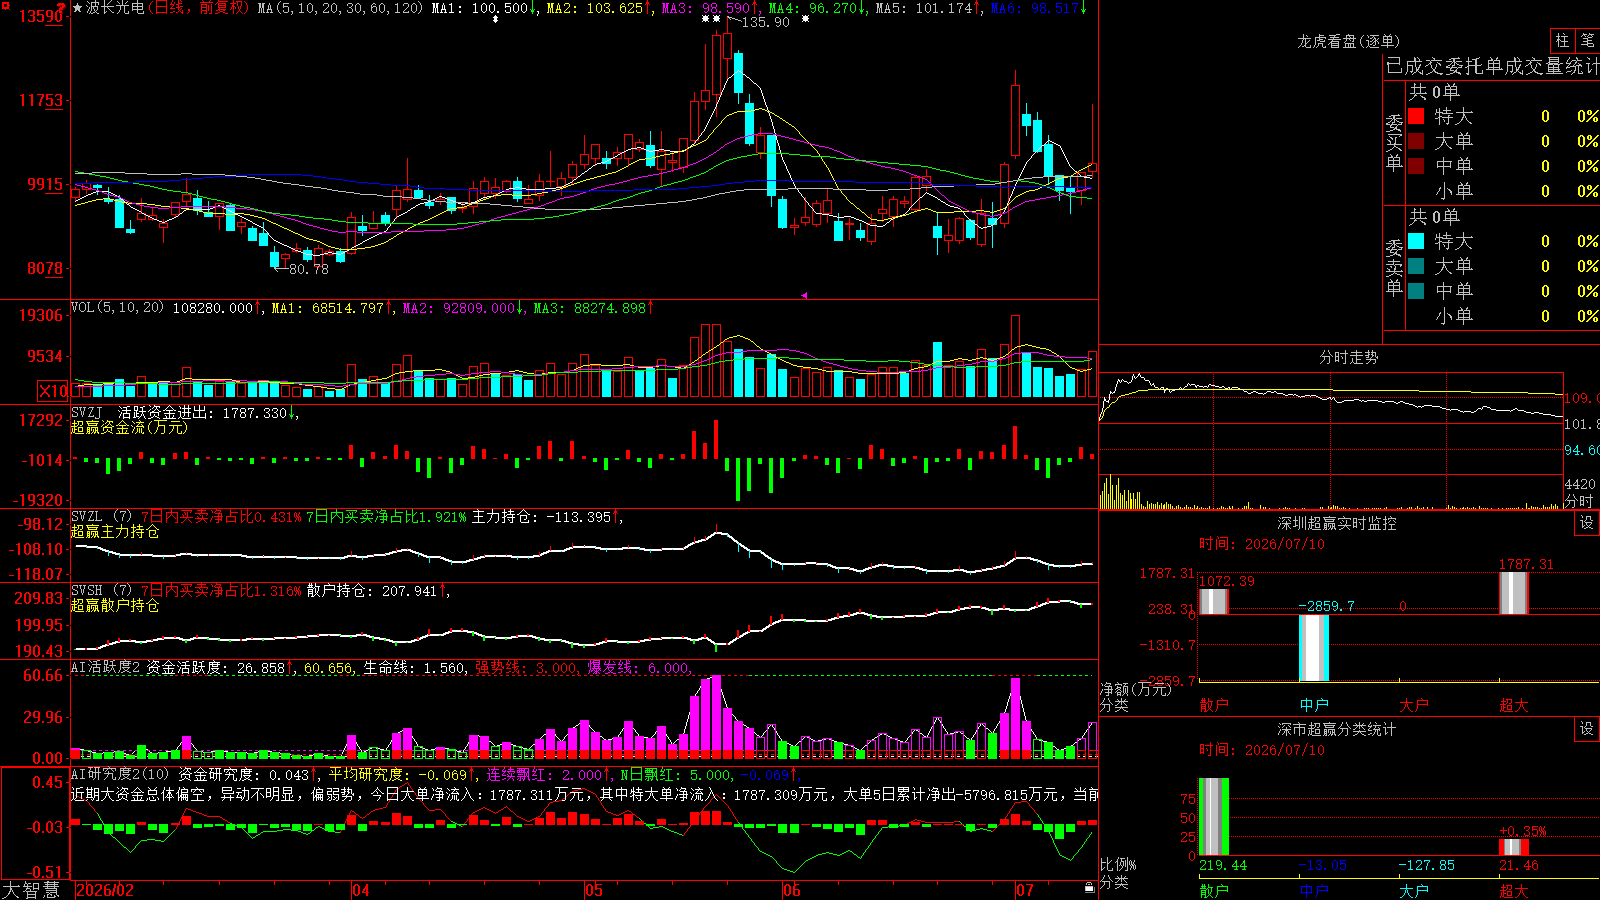Click the red 超大 bar in 深市超赢分类统计
This screenshot has width=1600, height=900.
1514,847
